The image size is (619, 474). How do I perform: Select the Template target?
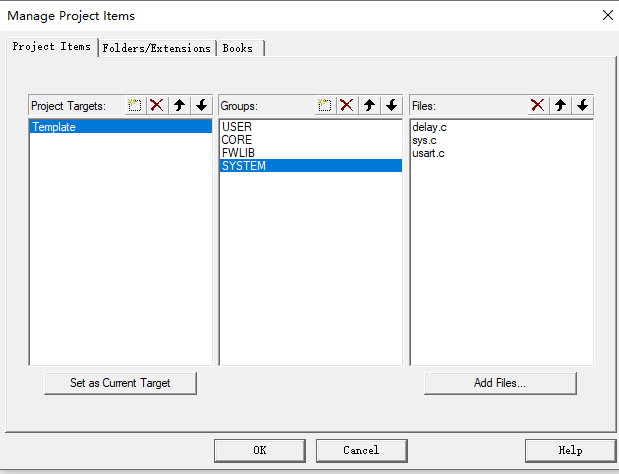(121, 127)
